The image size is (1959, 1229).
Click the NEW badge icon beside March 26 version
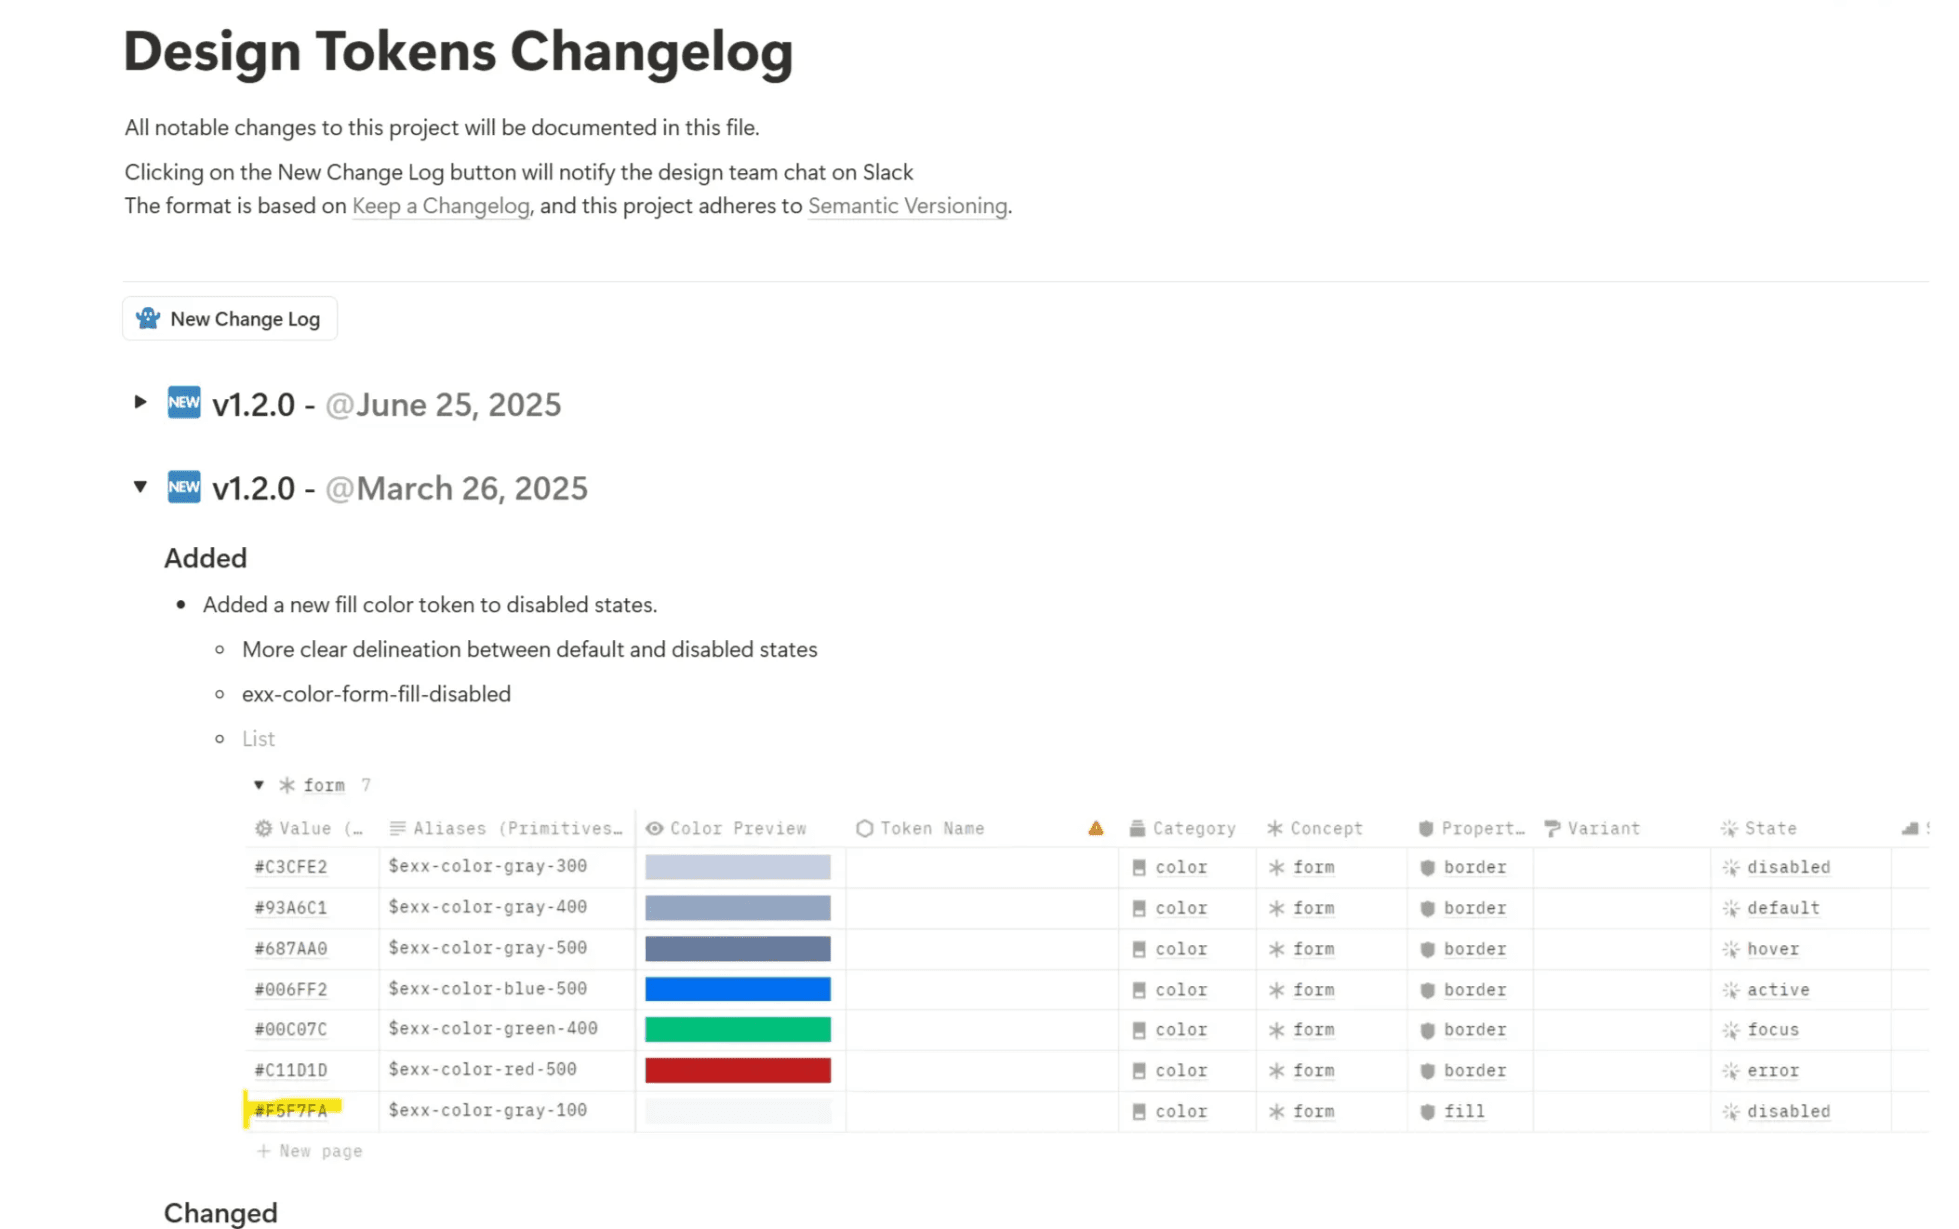tap(183, 487)
